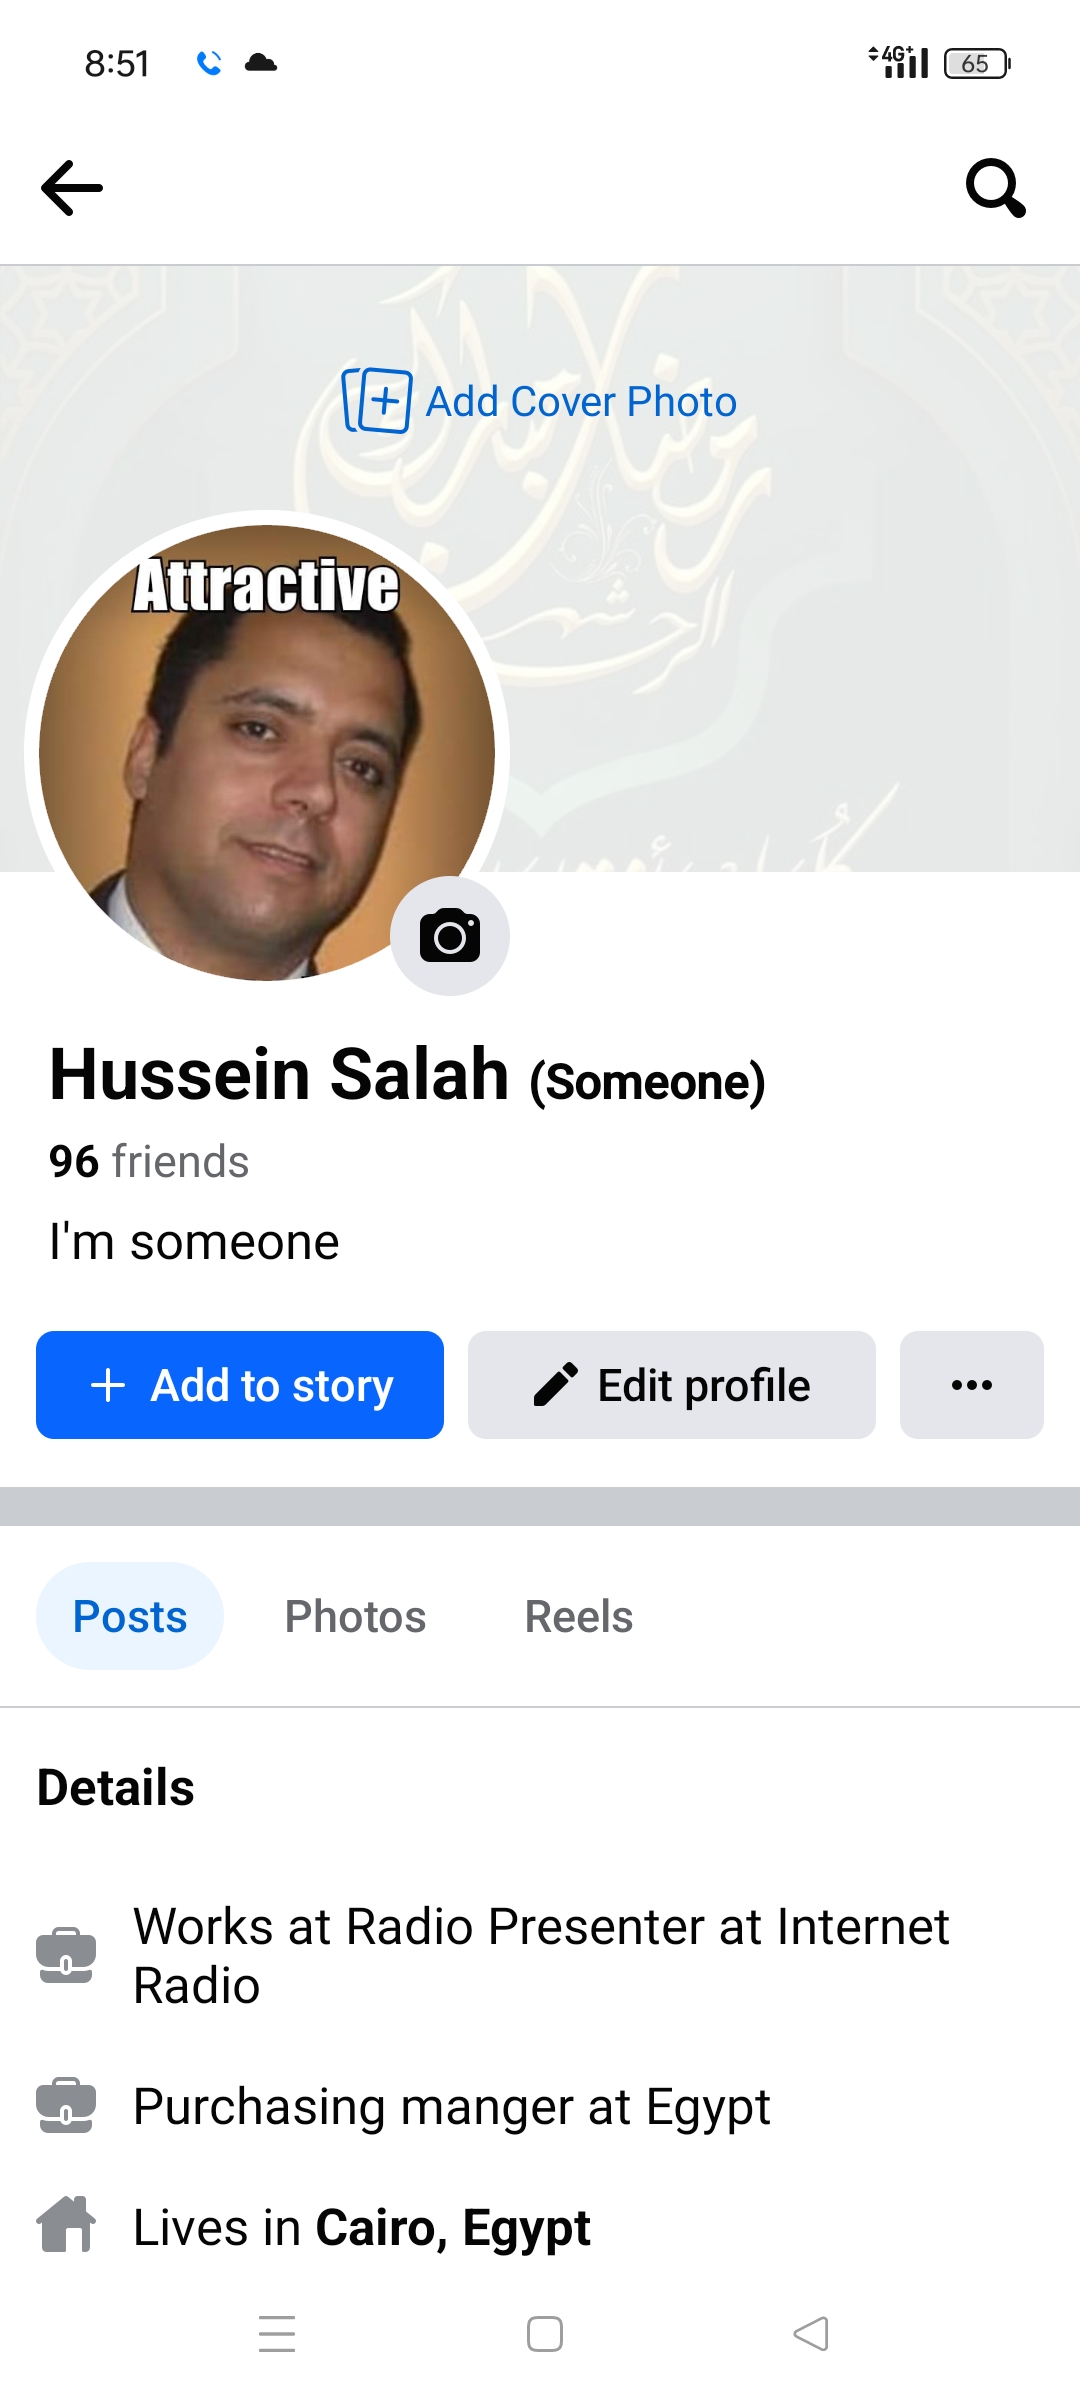This screenshot has height=2400, width=1080.
Task: Switch to the Photos tab
Action: [355, 1616]
